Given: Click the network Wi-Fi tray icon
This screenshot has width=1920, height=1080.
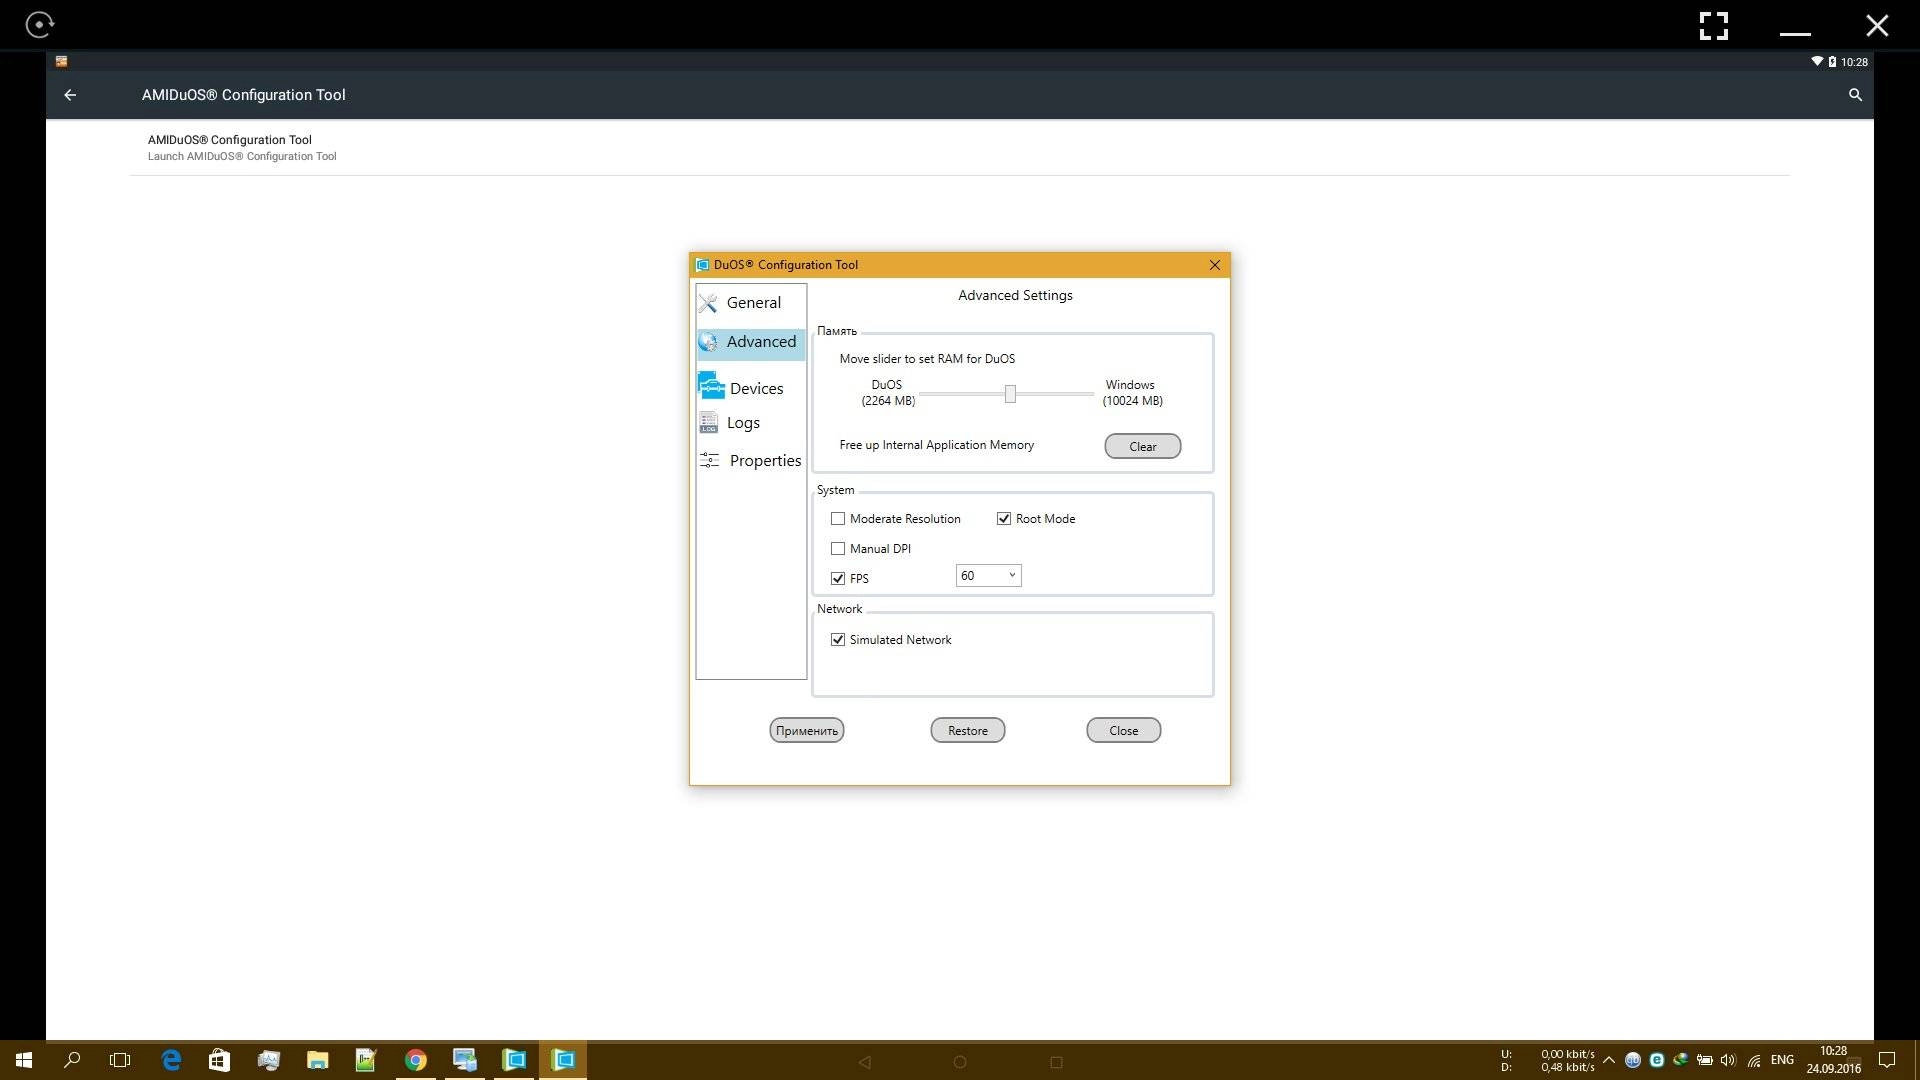Looking at the screenshot, I should click(x=1754, y=1060).
